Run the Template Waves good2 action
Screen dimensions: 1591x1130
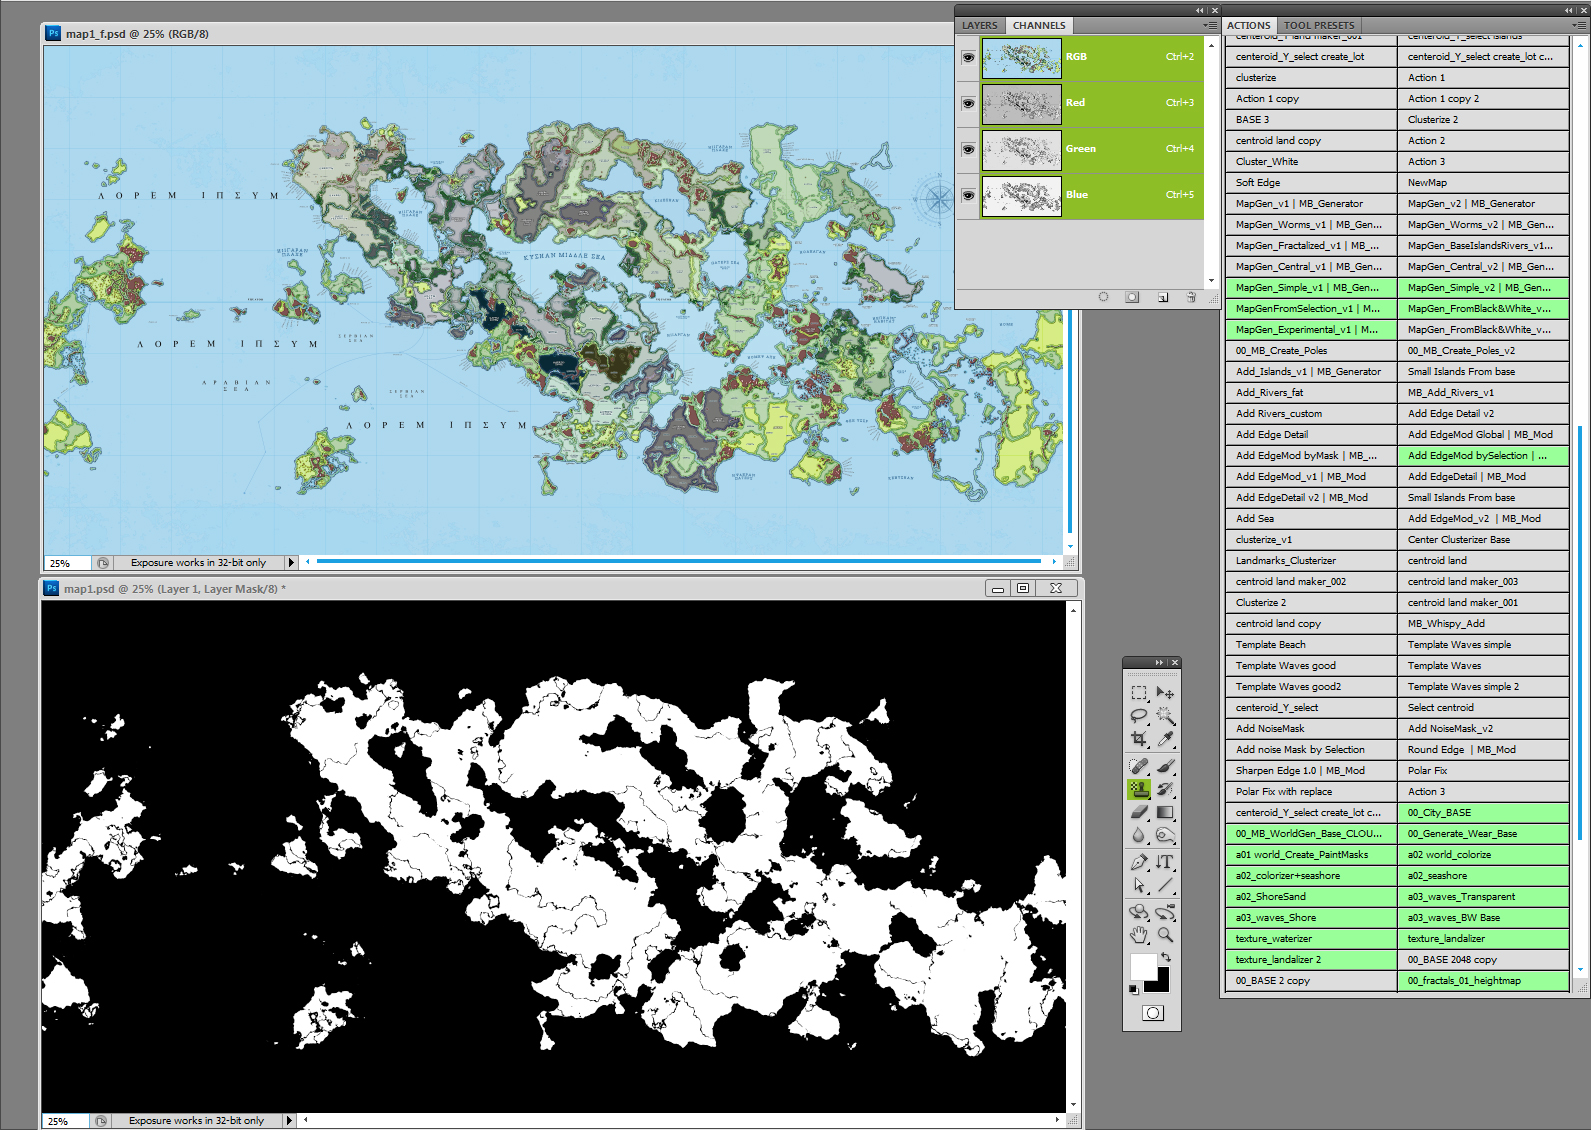point(1310,687)
